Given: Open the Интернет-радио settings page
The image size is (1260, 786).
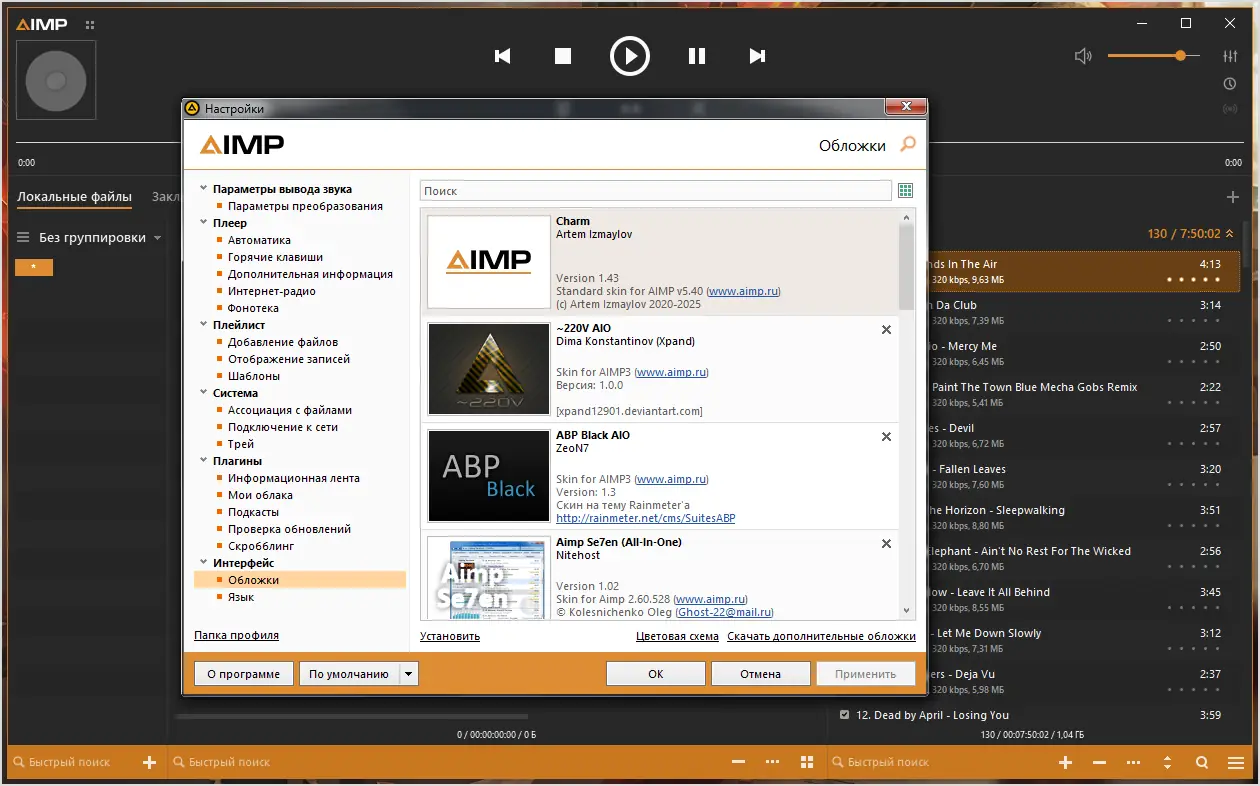Looking at the screenshot, I should pyautogui.click(x=271, y=291).
